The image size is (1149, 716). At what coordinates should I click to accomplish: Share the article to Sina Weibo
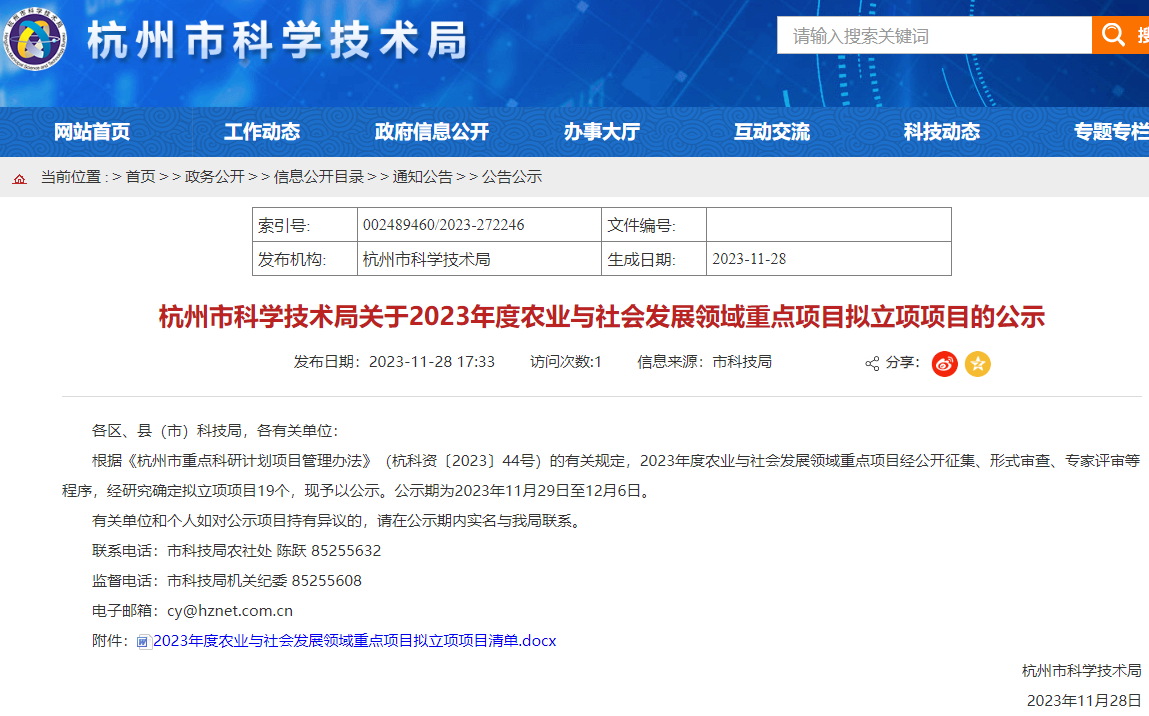coord(944,364)
